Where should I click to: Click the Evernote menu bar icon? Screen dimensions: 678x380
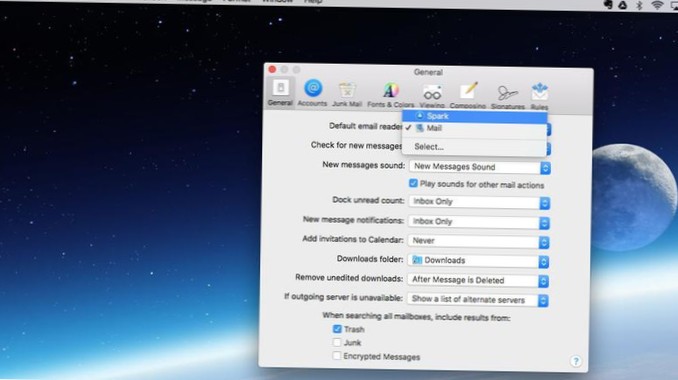[608, 4]
